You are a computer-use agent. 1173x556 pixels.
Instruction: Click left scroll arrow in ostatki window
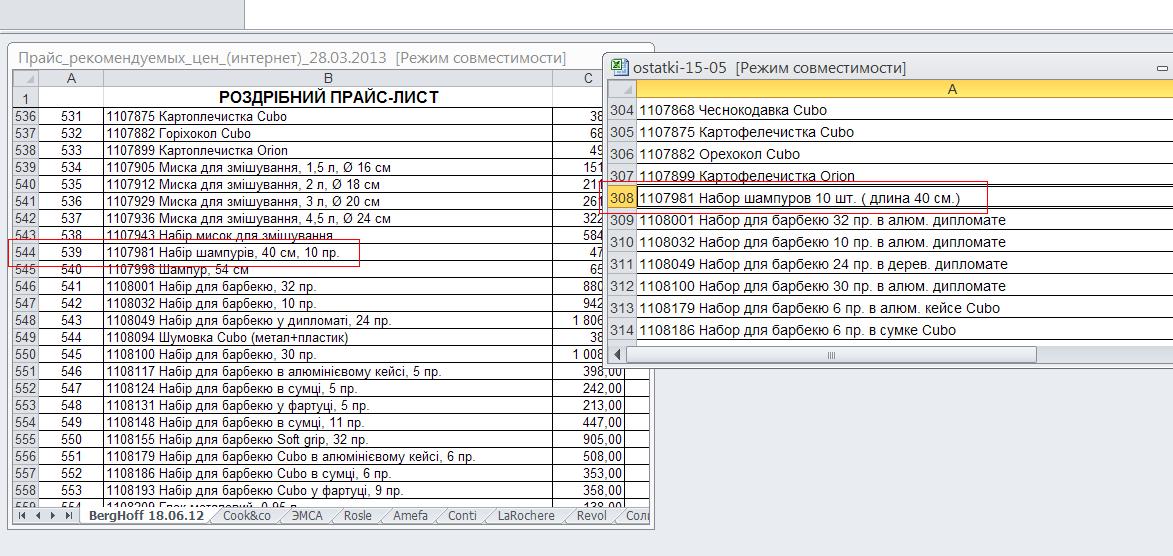click(617, 355)
